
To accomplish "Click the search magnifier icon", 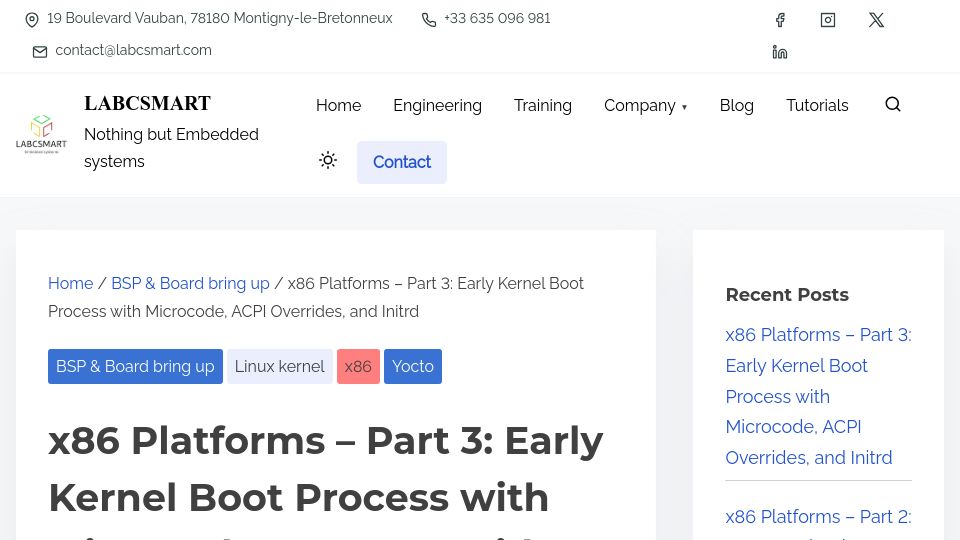I will tap(893, 105).
